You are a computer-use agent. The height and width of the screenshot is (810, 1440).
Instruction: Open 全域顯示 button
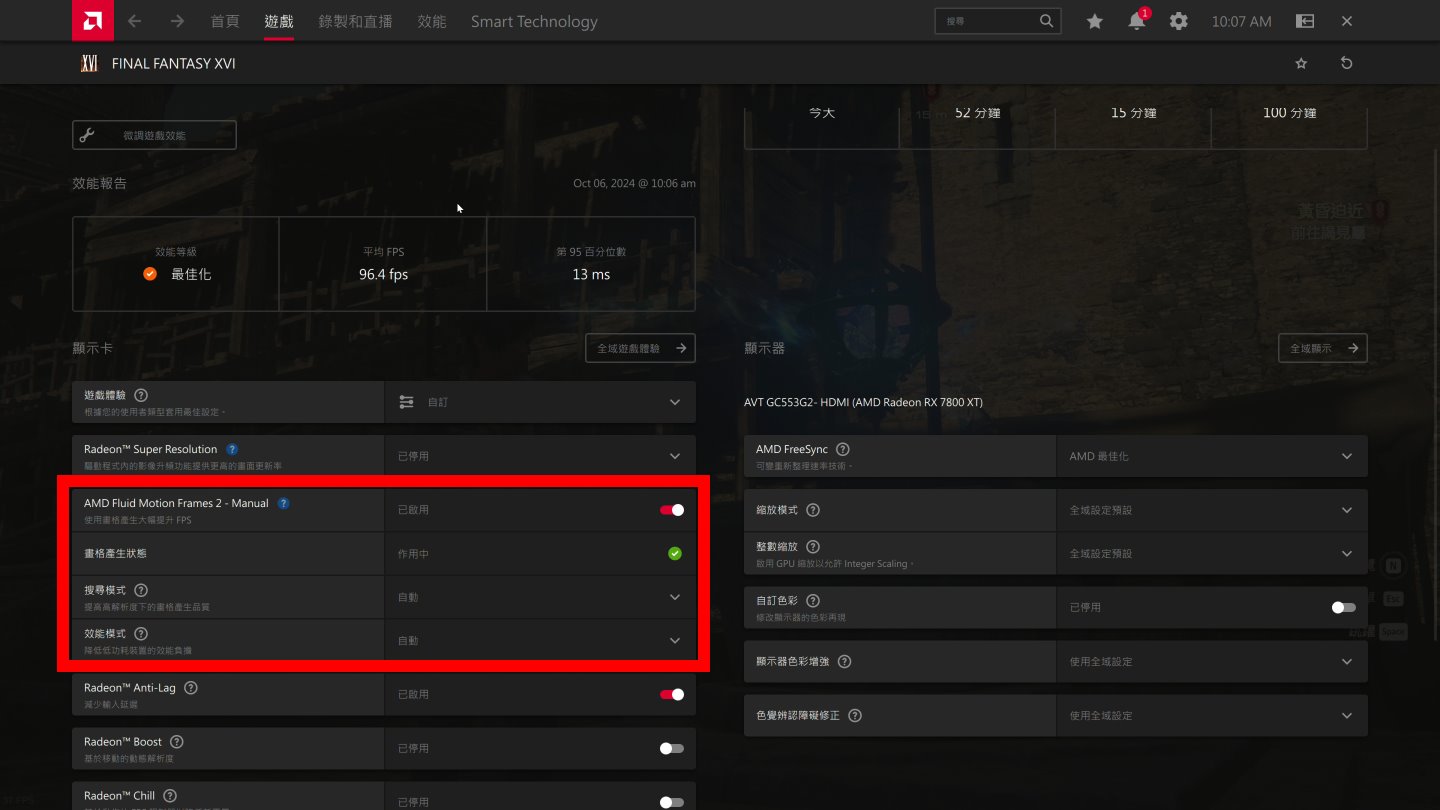point(1322,348)
